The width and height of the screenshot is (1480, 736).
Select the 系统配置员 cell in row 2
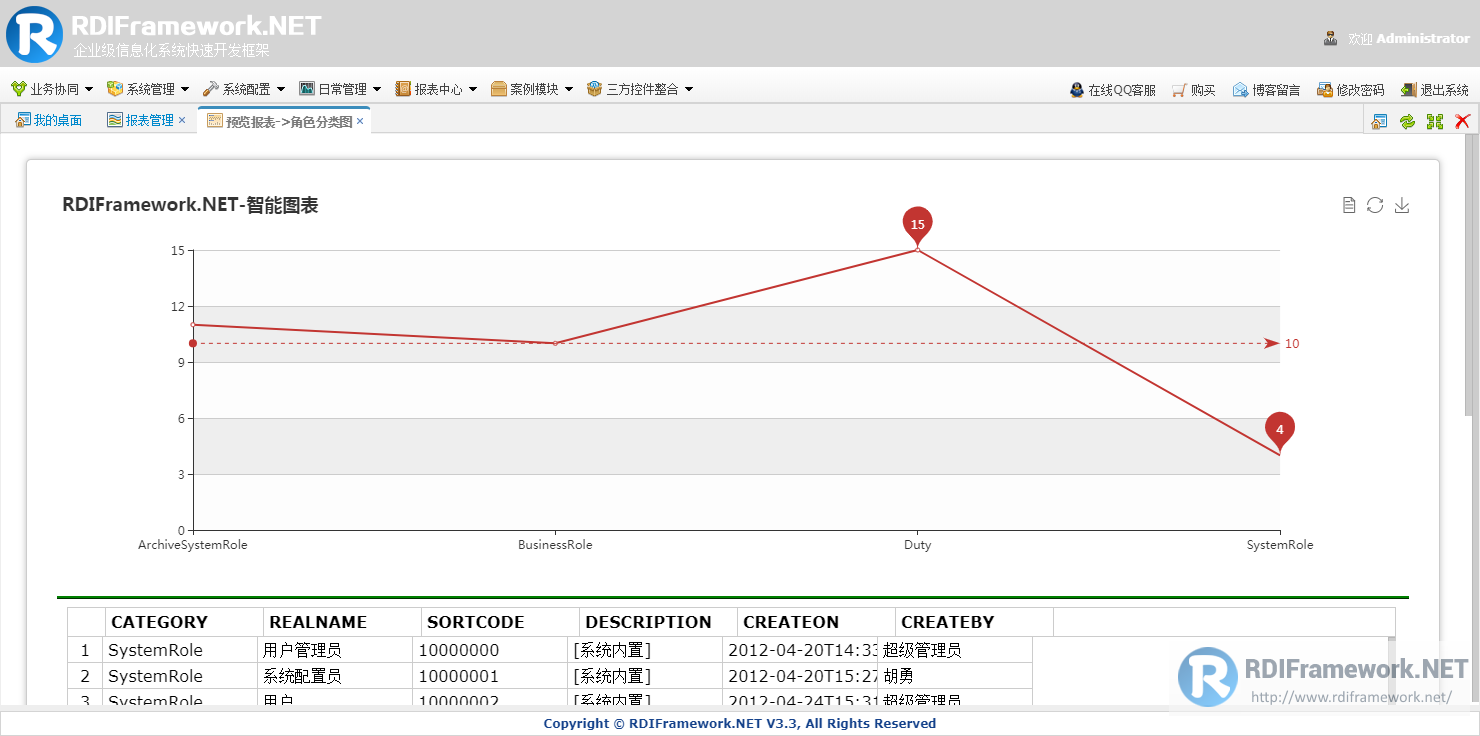tap(335, 676)
